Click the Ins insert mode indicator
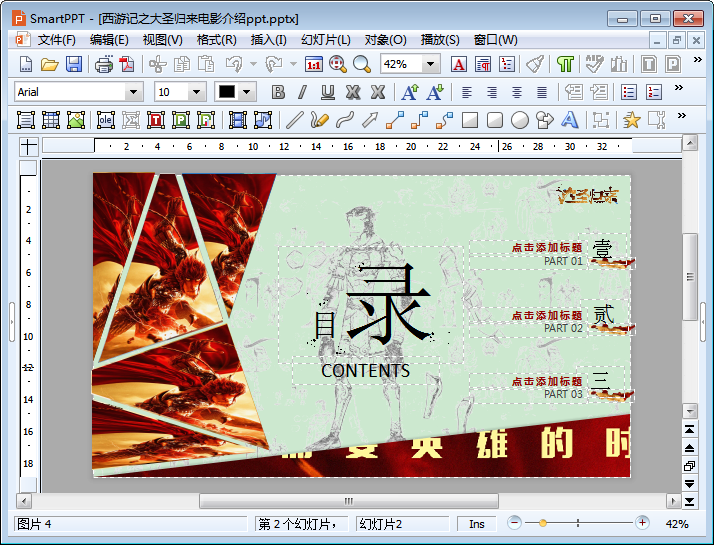The height and width of the screenshot is (545, 714). tap(476, 524)
